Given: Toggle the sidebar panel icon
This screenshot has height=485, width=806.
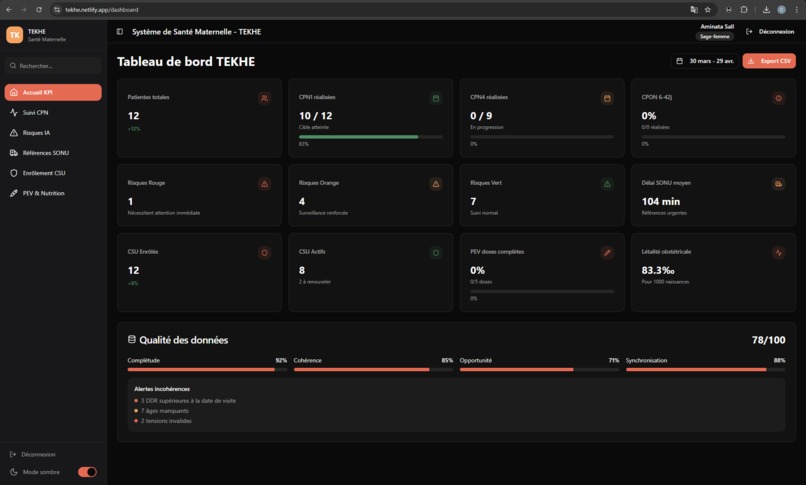Looking at the screenshot, I should pyautogui.click(x=120, y=32).
